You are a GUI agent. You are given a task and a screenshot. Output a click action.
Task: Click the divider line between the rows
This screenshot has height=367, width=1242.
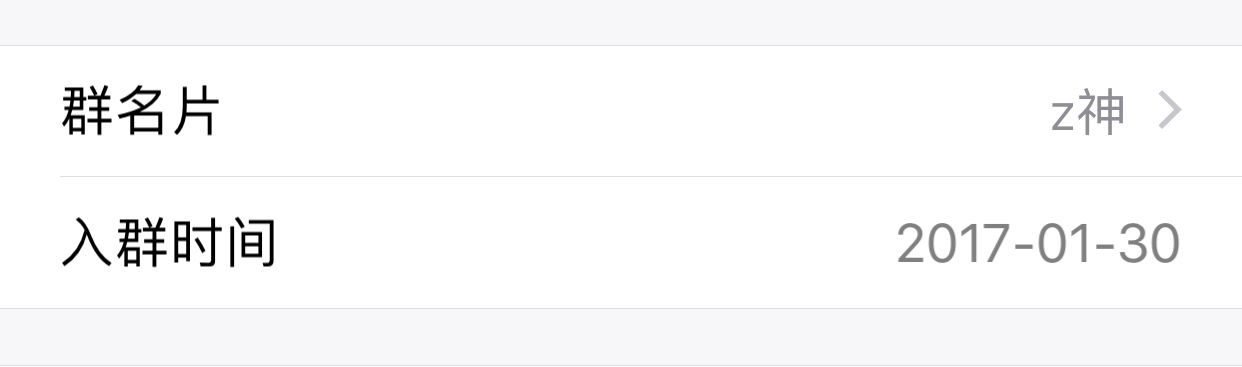[x=651, y=176]
